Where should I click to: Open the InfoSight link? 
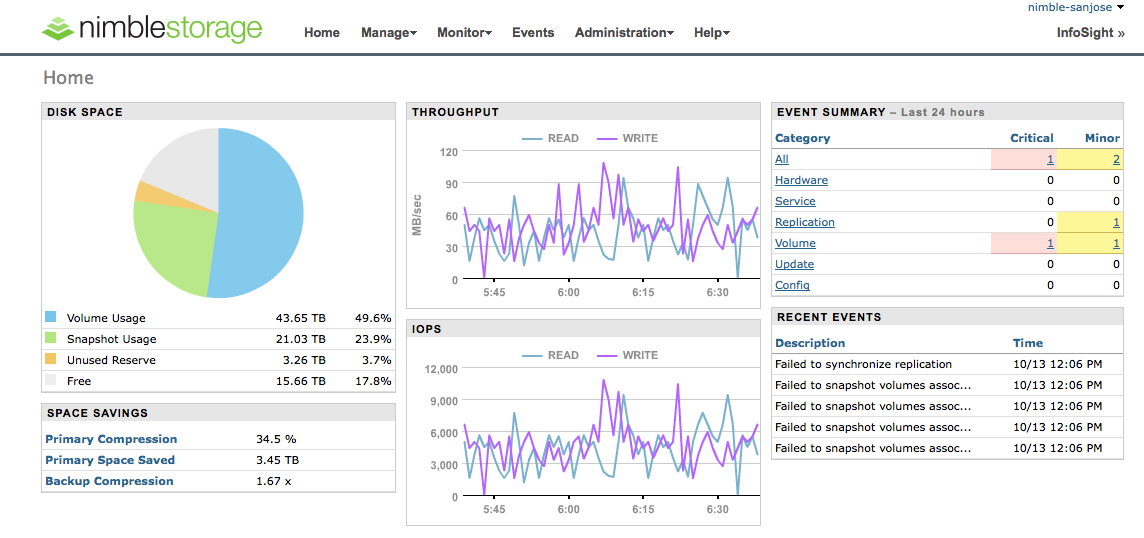1090,33
